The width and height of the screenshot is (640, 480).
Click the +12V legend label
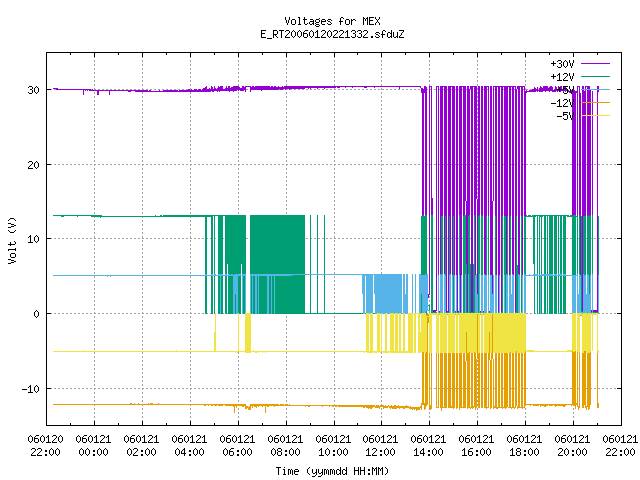point(562,77)
